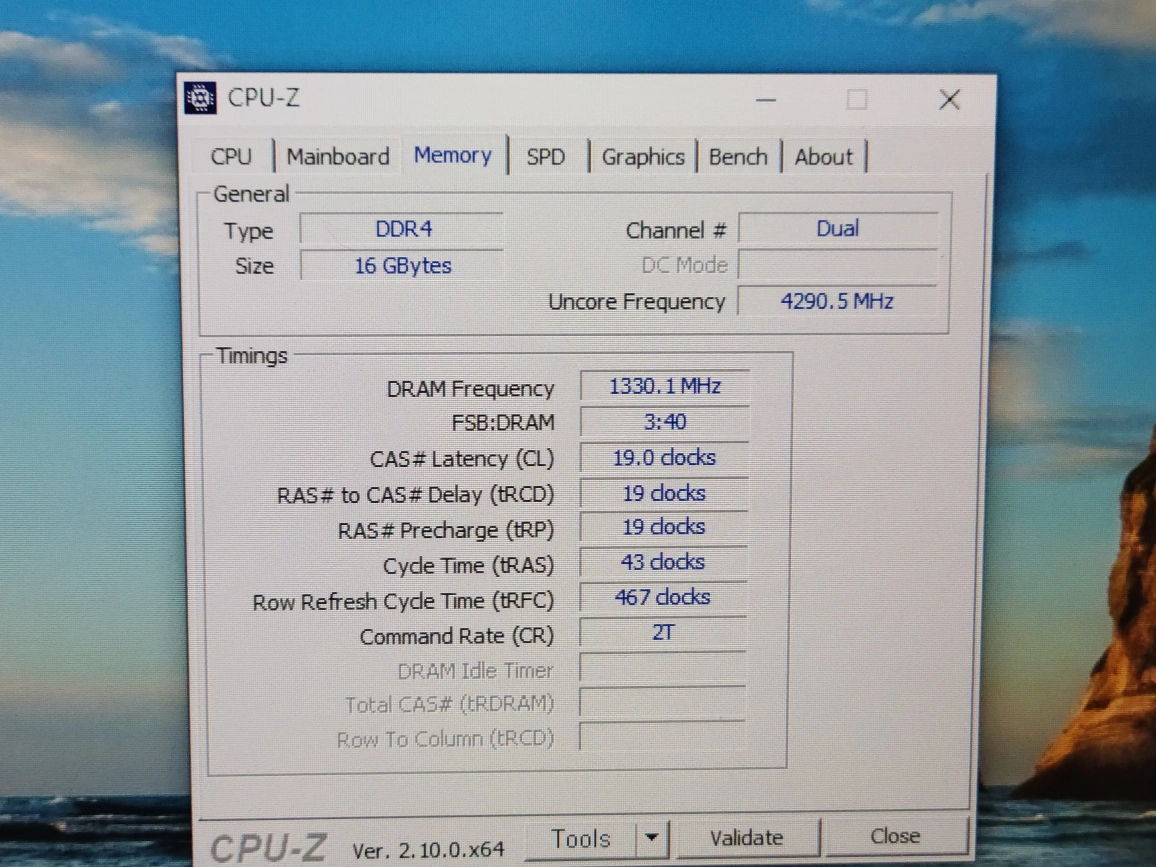Click the memory Type field showing DDR4
This screenshot has height=867, width=1156.
403,229
